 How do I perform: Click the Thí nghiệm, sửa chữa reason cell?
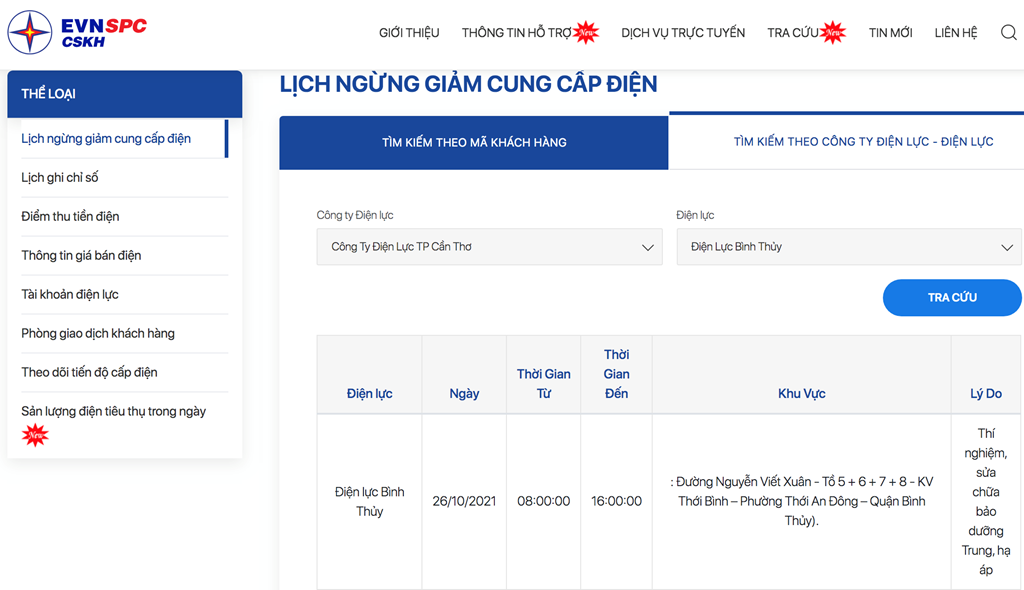(986, 501)
